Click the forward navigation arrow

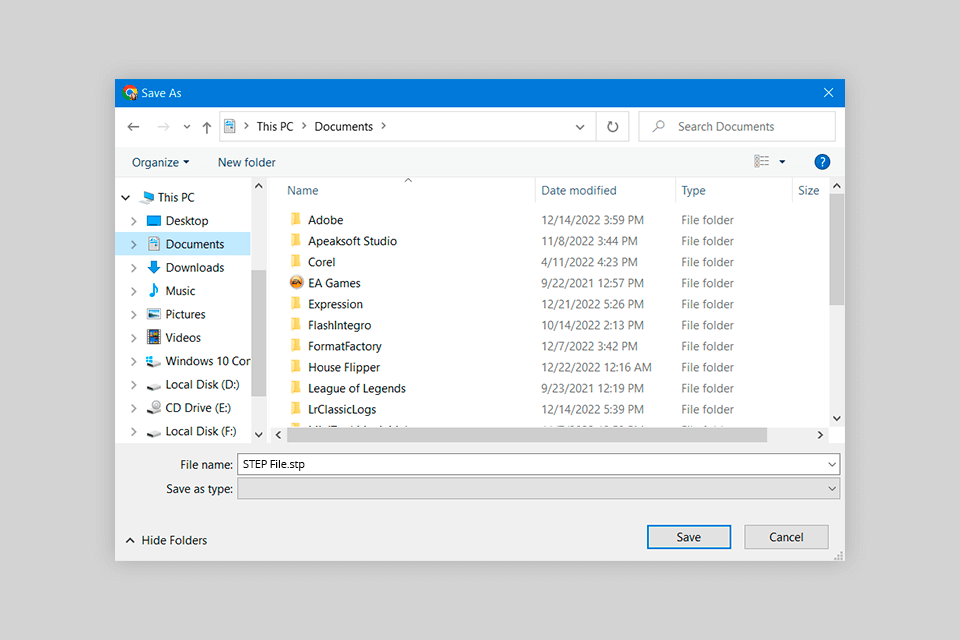pos(163,127)
